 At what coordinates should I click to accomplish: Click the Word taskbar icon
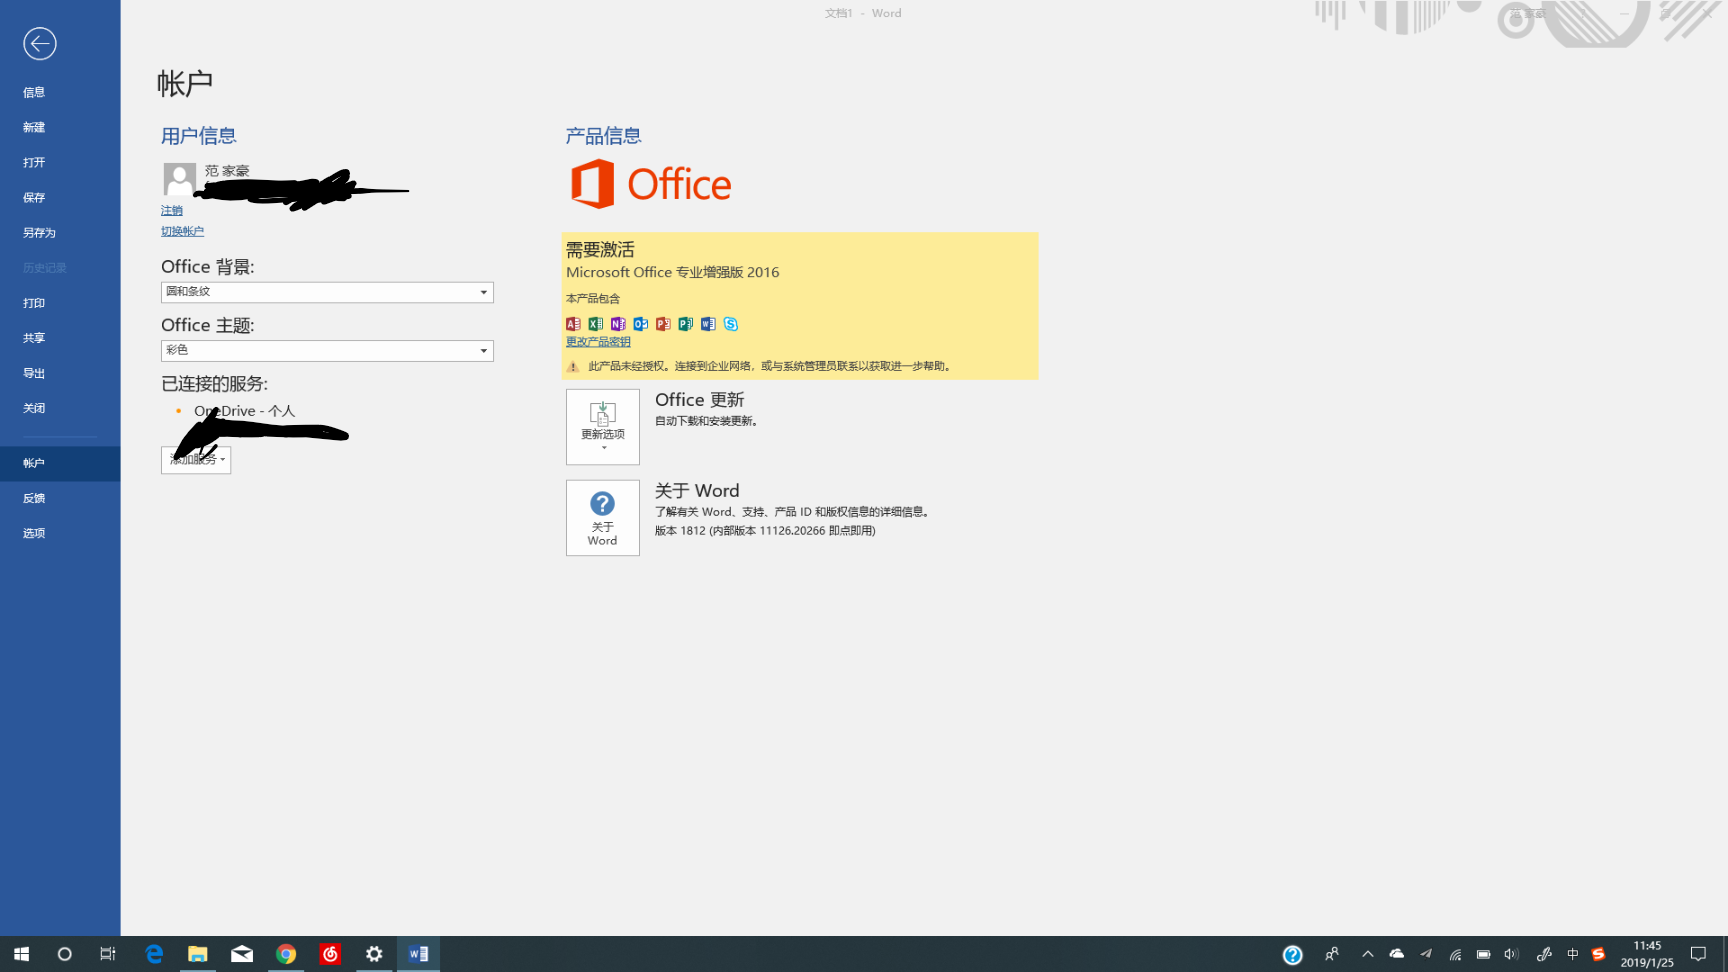click(x=418, y=954)
